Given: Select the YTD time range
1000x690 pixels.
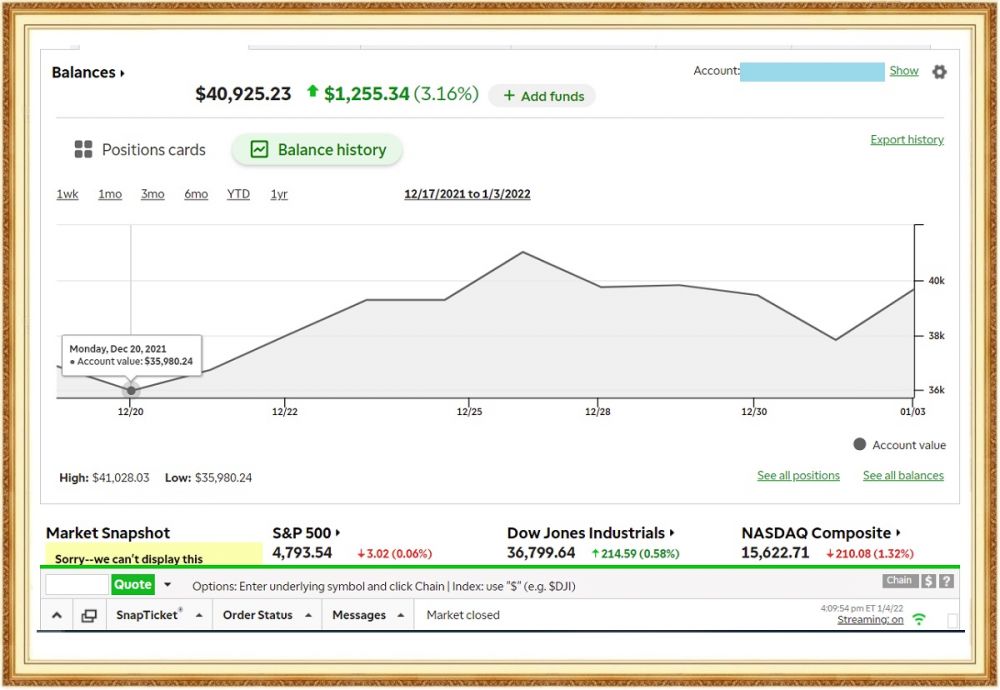Looking at the screenshot, I should coord(238,194).
